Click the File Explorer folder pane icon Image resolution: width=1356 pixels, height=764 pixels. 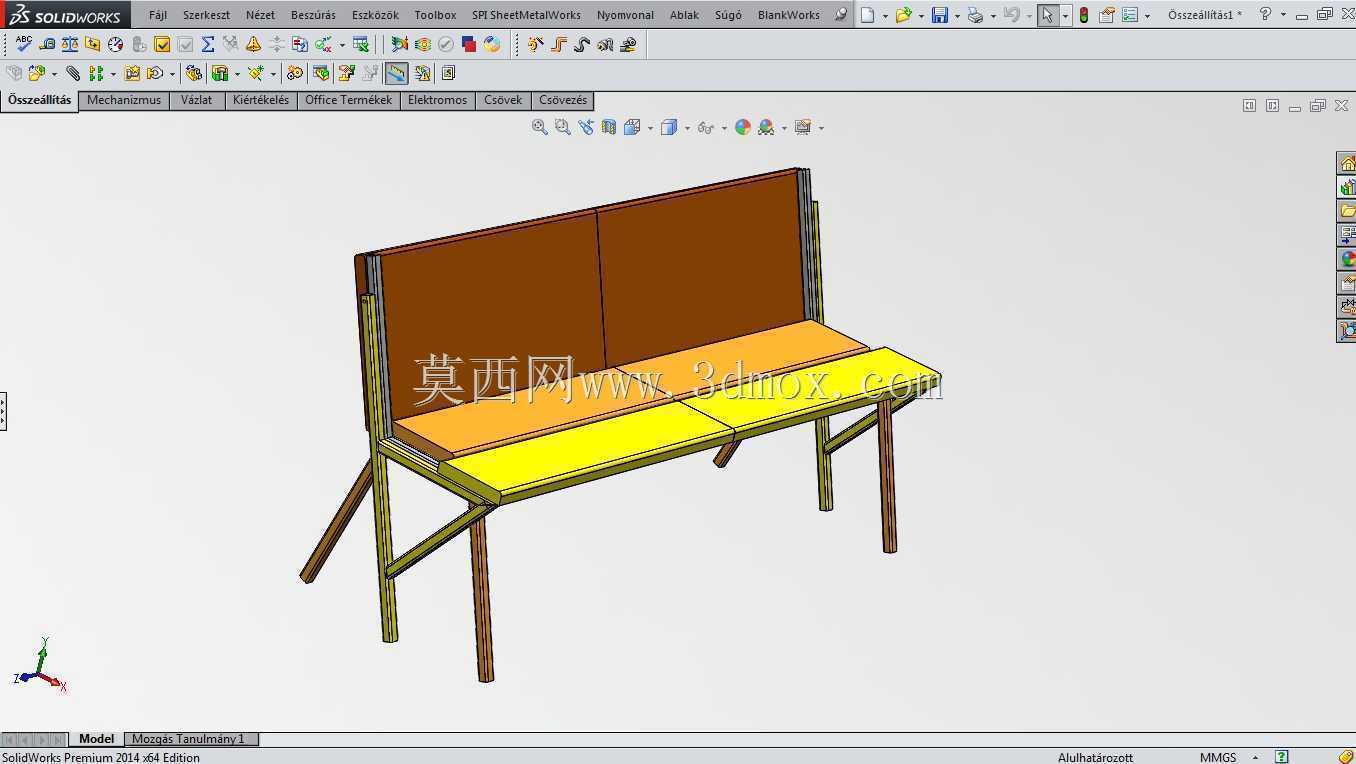click(x=1347, y=211)
